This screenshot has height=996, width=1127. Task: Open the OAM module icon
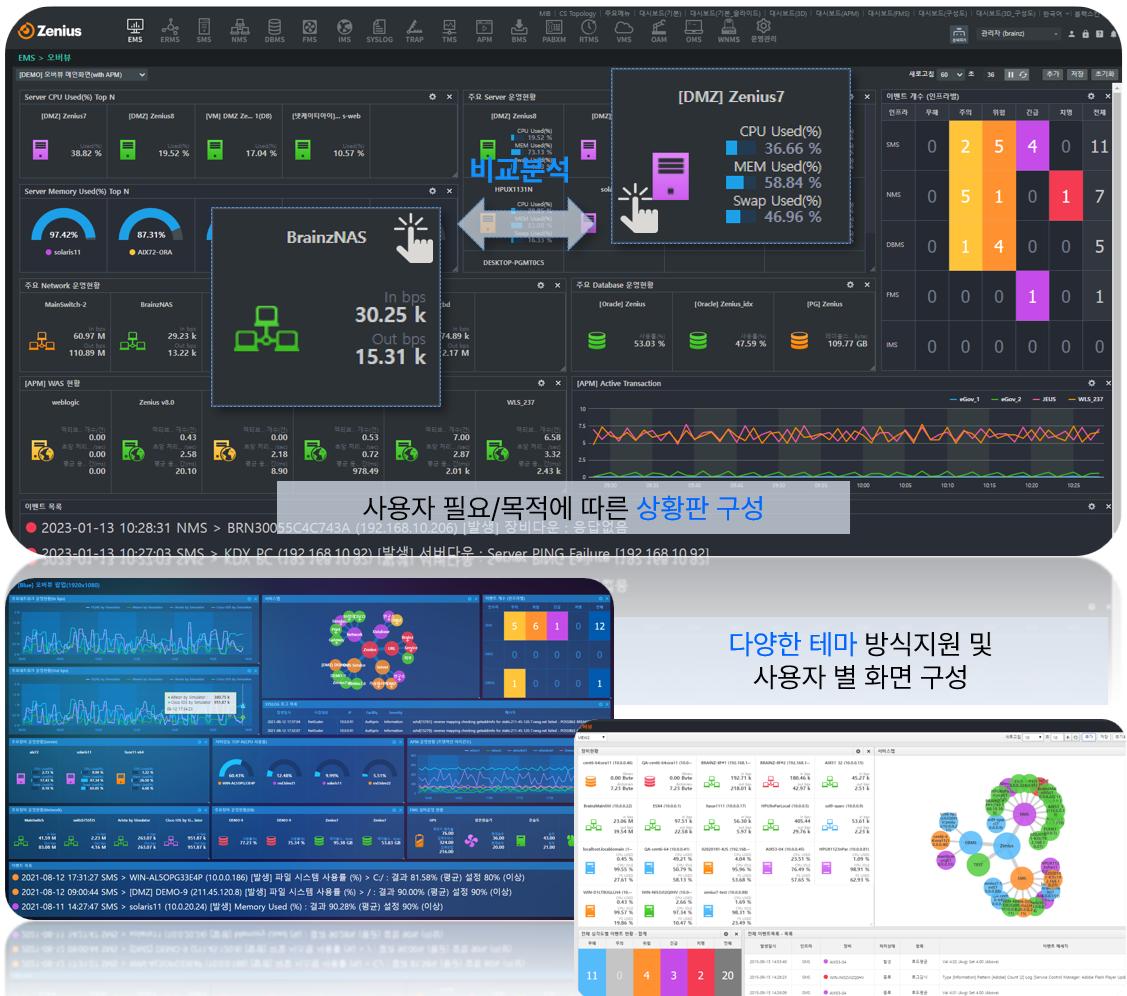(659, 31)
